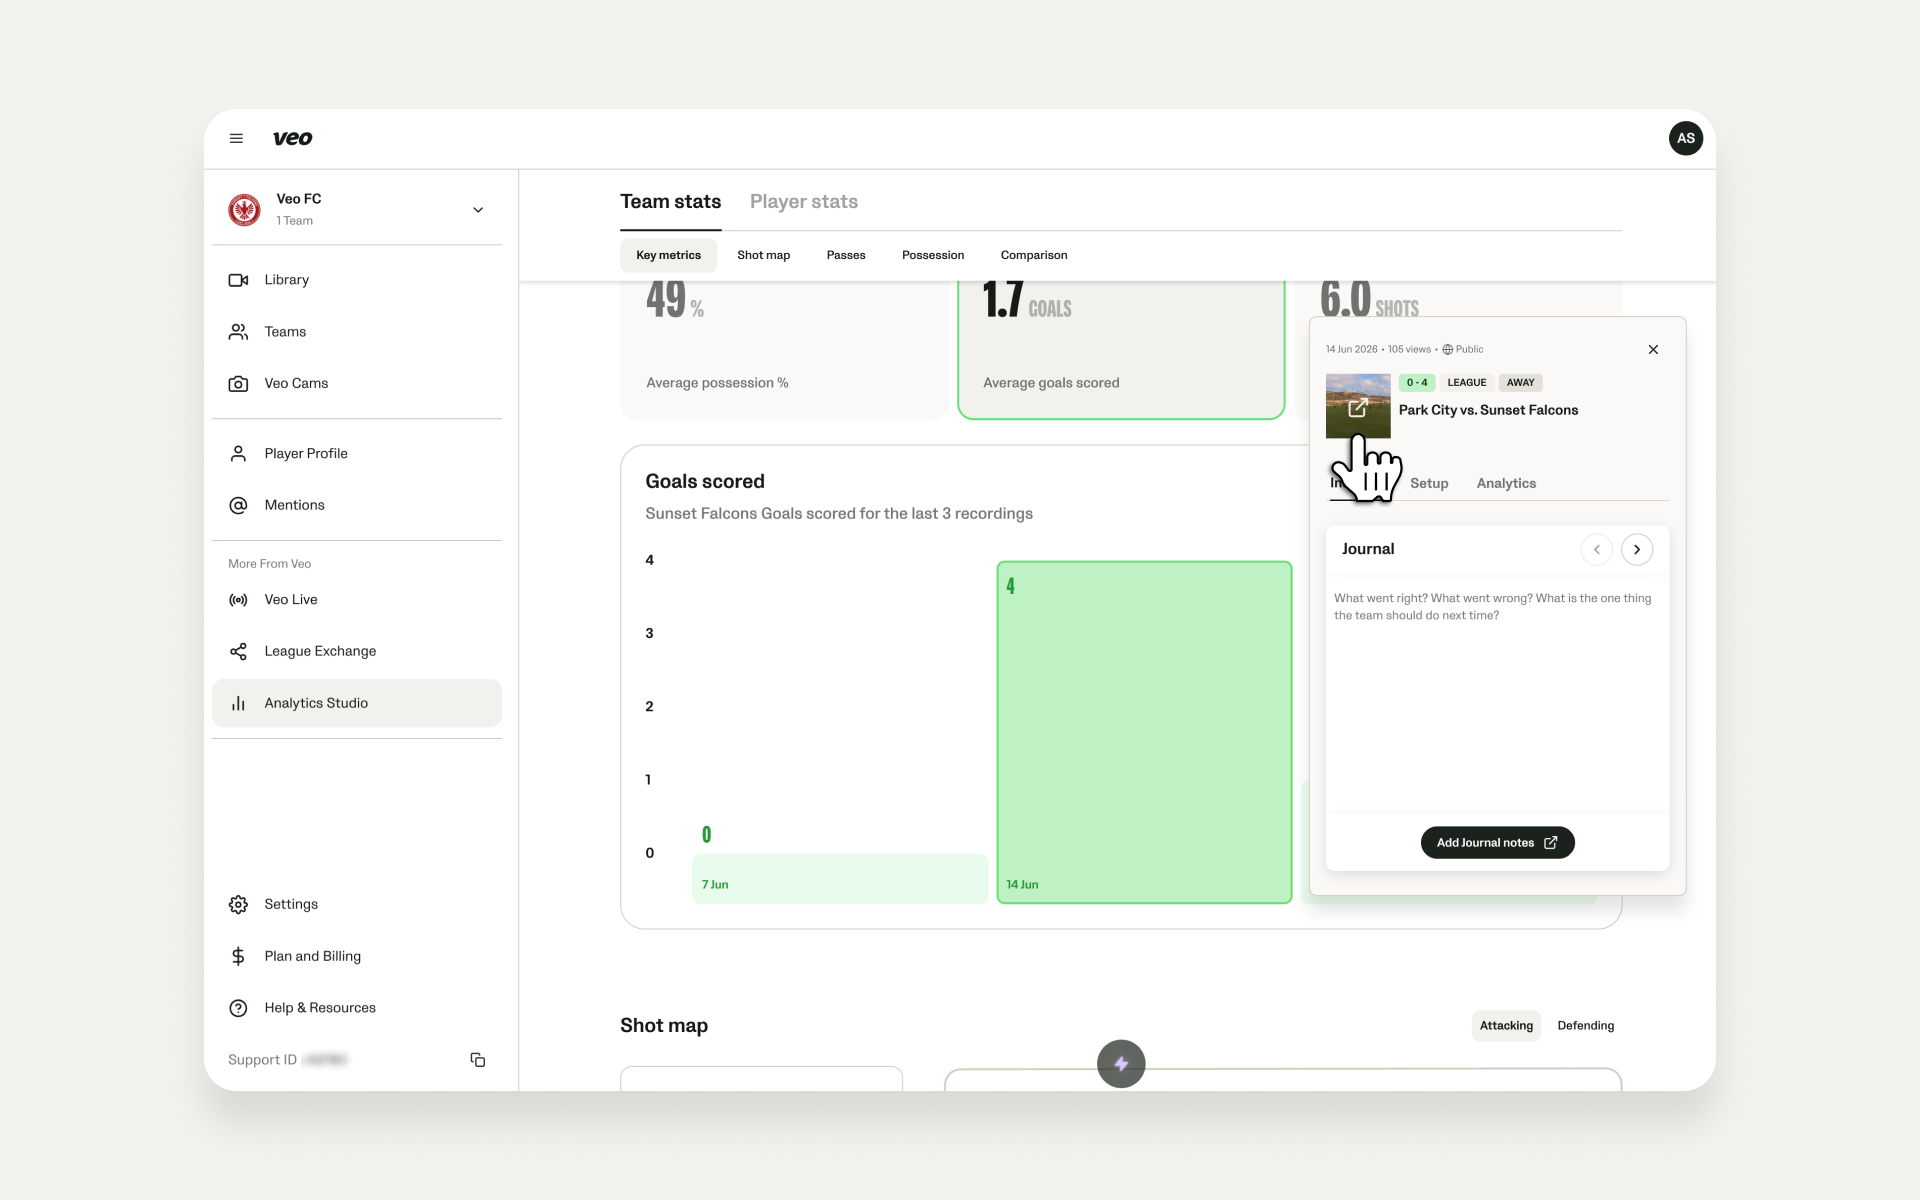The image size is (1920, 1200).
Task: Switch to the Setup tab in match panel
Action: click(1429, 484)
